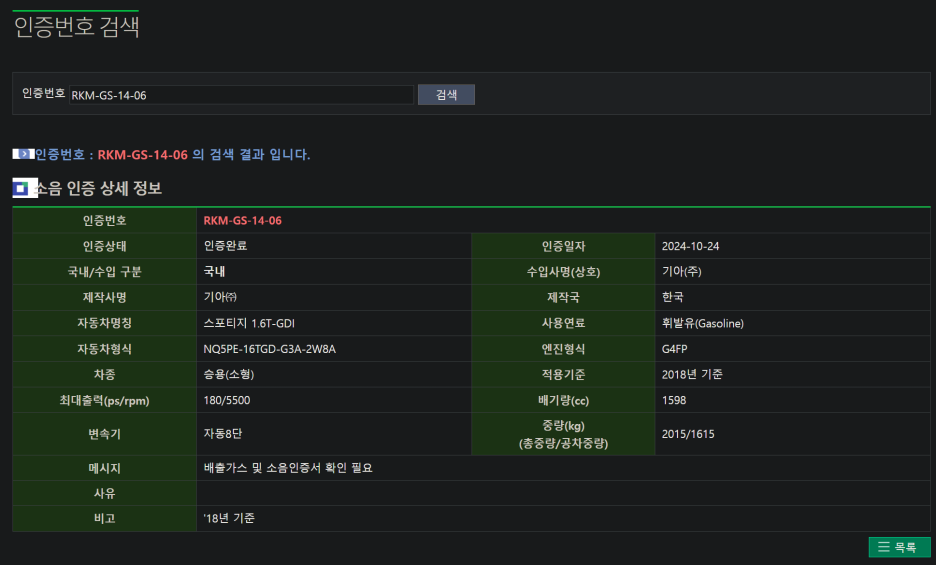The image size is (936, 565).
Task: Select the 소음 인증 상세 정보 section title
Action: (x=98, y=188)
